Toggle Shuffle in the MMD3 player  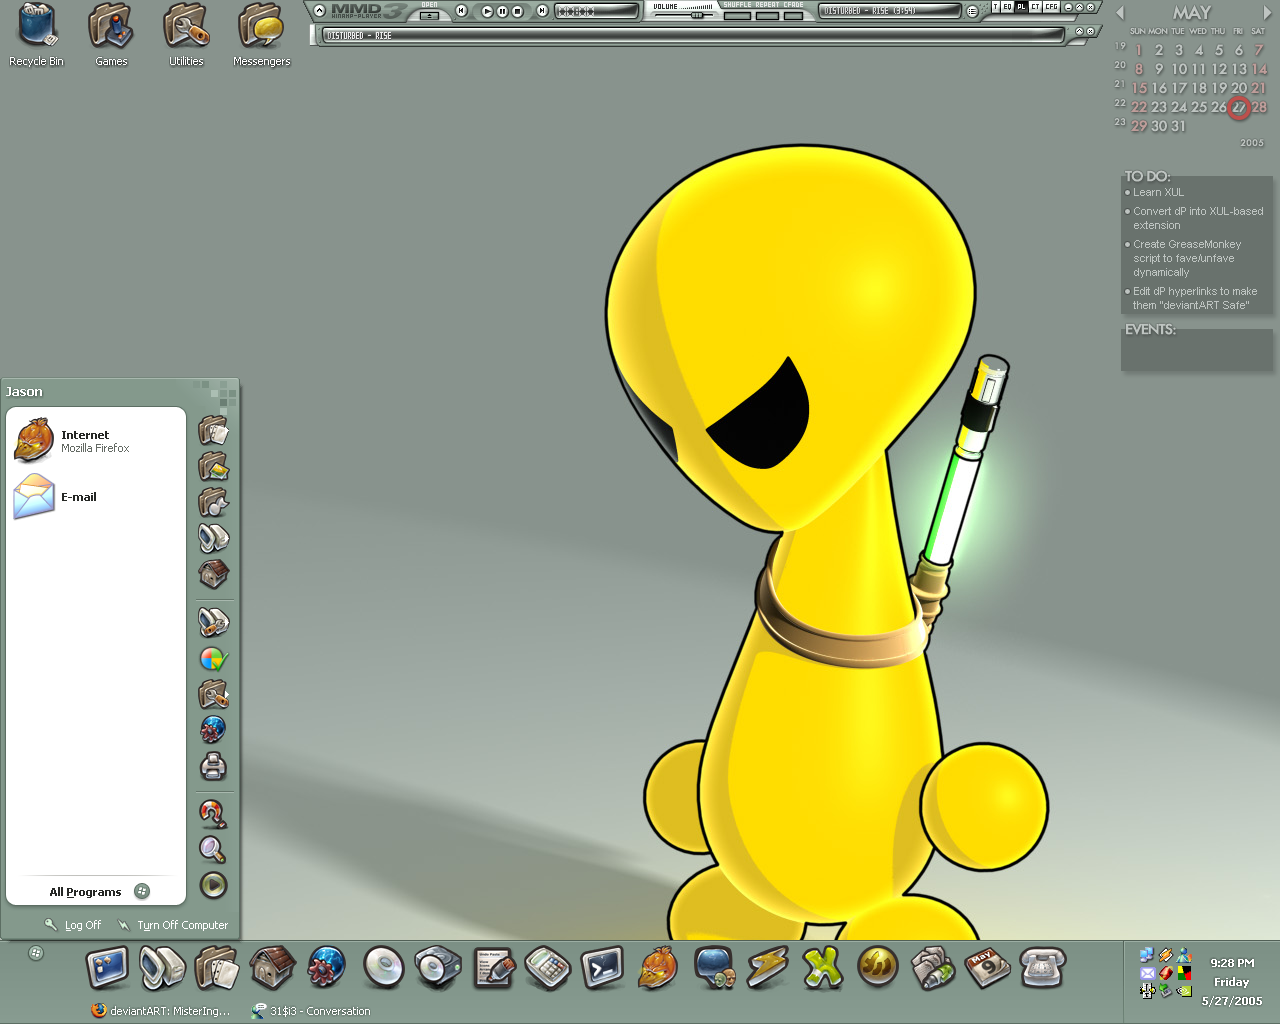click(x=737, y=15)
